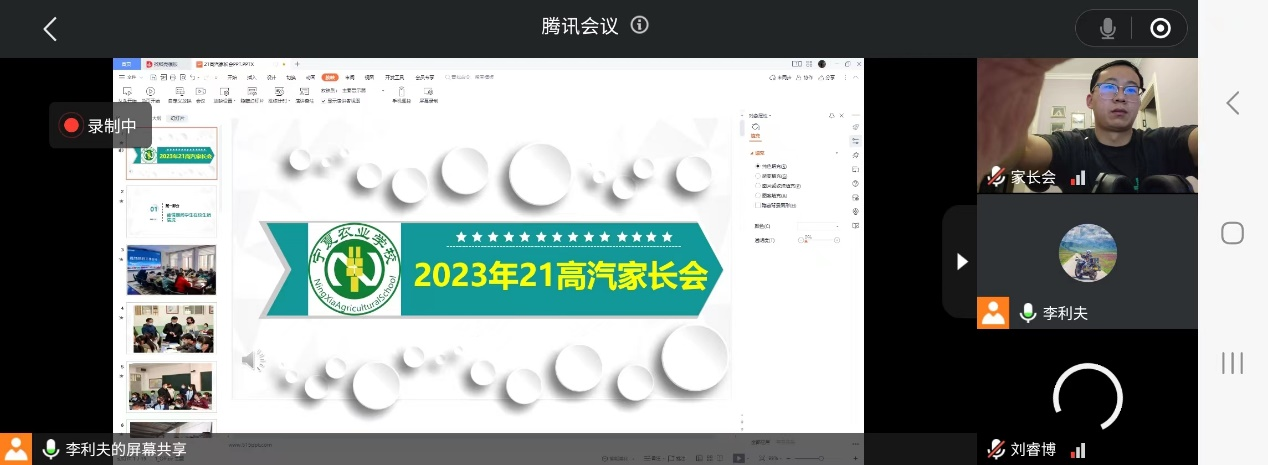Tap the green mic icon beside 李利夫
The width and height of the screenshot is (1268, 465).
[x=1027, y=312]
